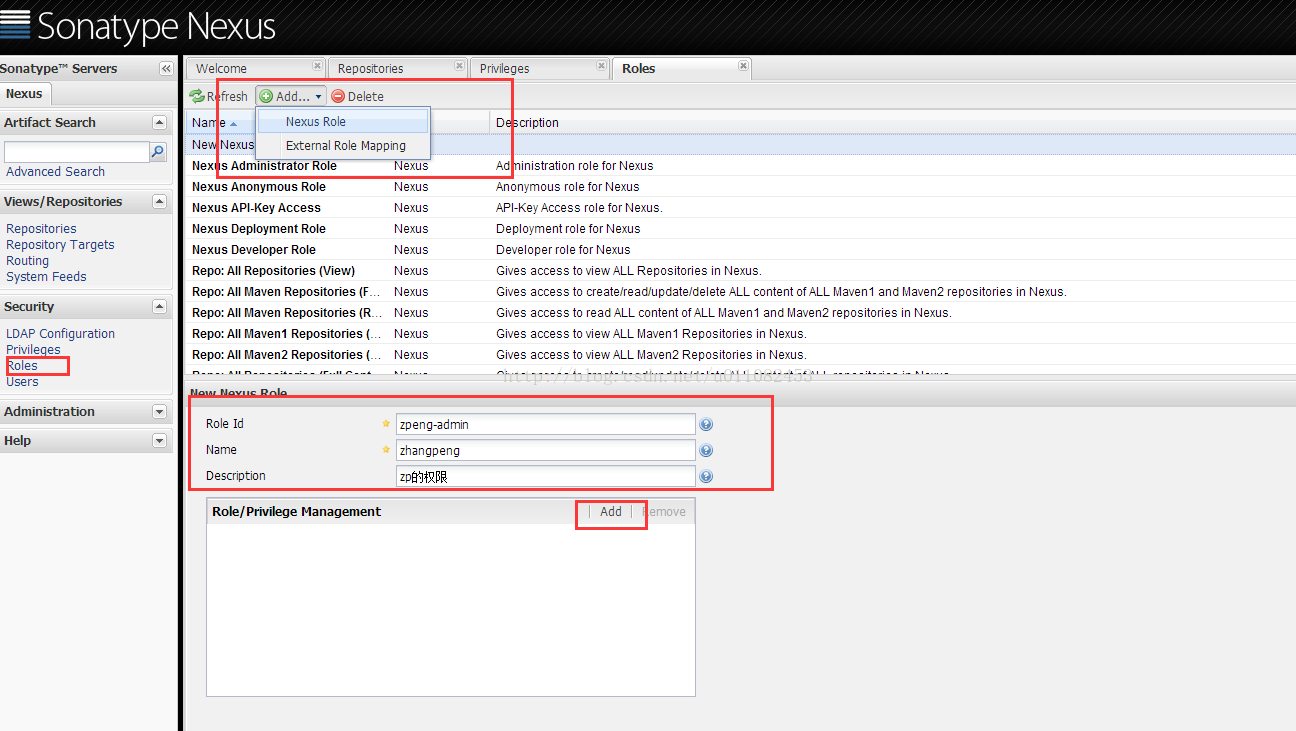Click 'Administration role for Nexus' description

pyautogui.click(x=574, y=166)
